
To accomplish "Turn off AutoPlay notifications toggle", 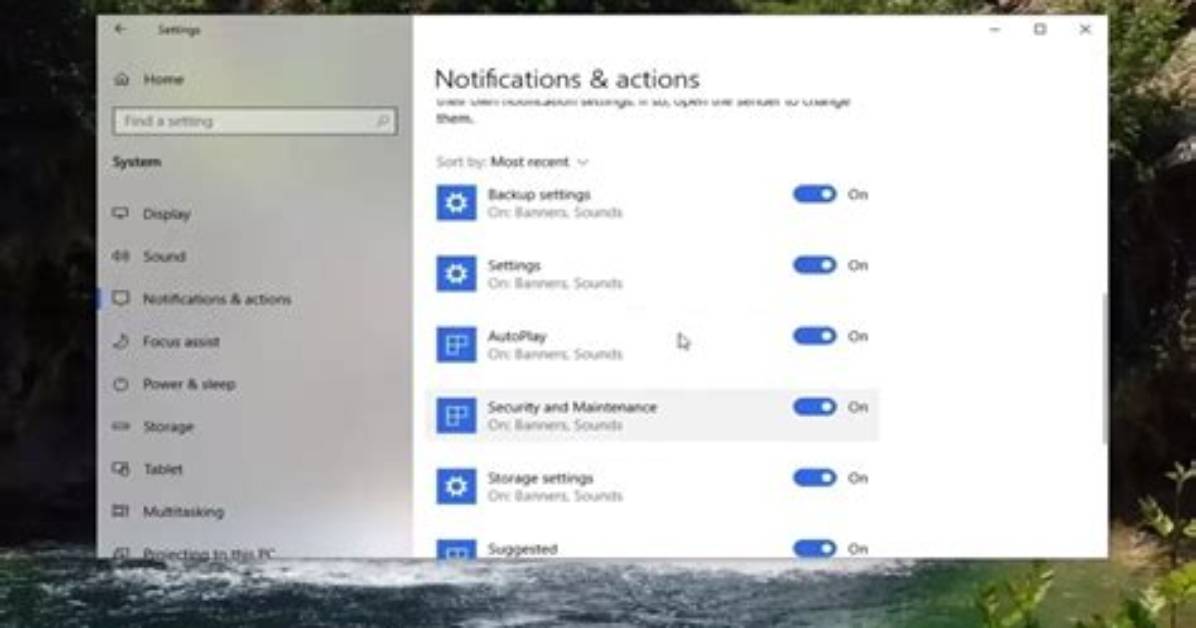I will (x=815, y=336).
